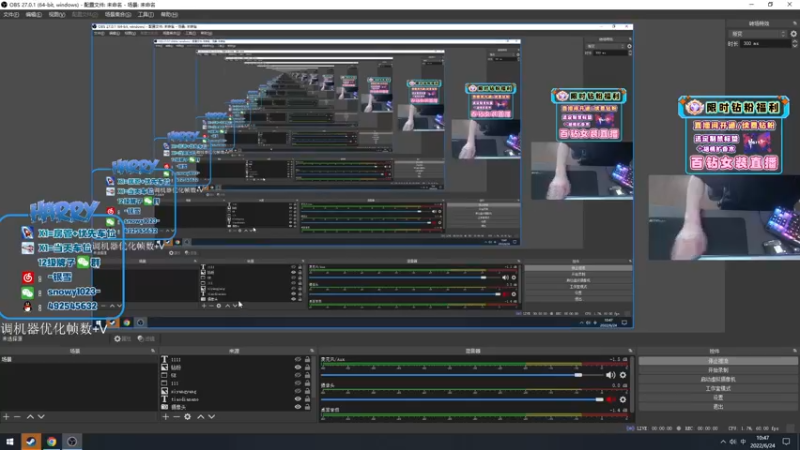This screenshot has height=450, width=800.
Task: Toggle visibility eye of the xiyangyang source
Action: (298, 391)
